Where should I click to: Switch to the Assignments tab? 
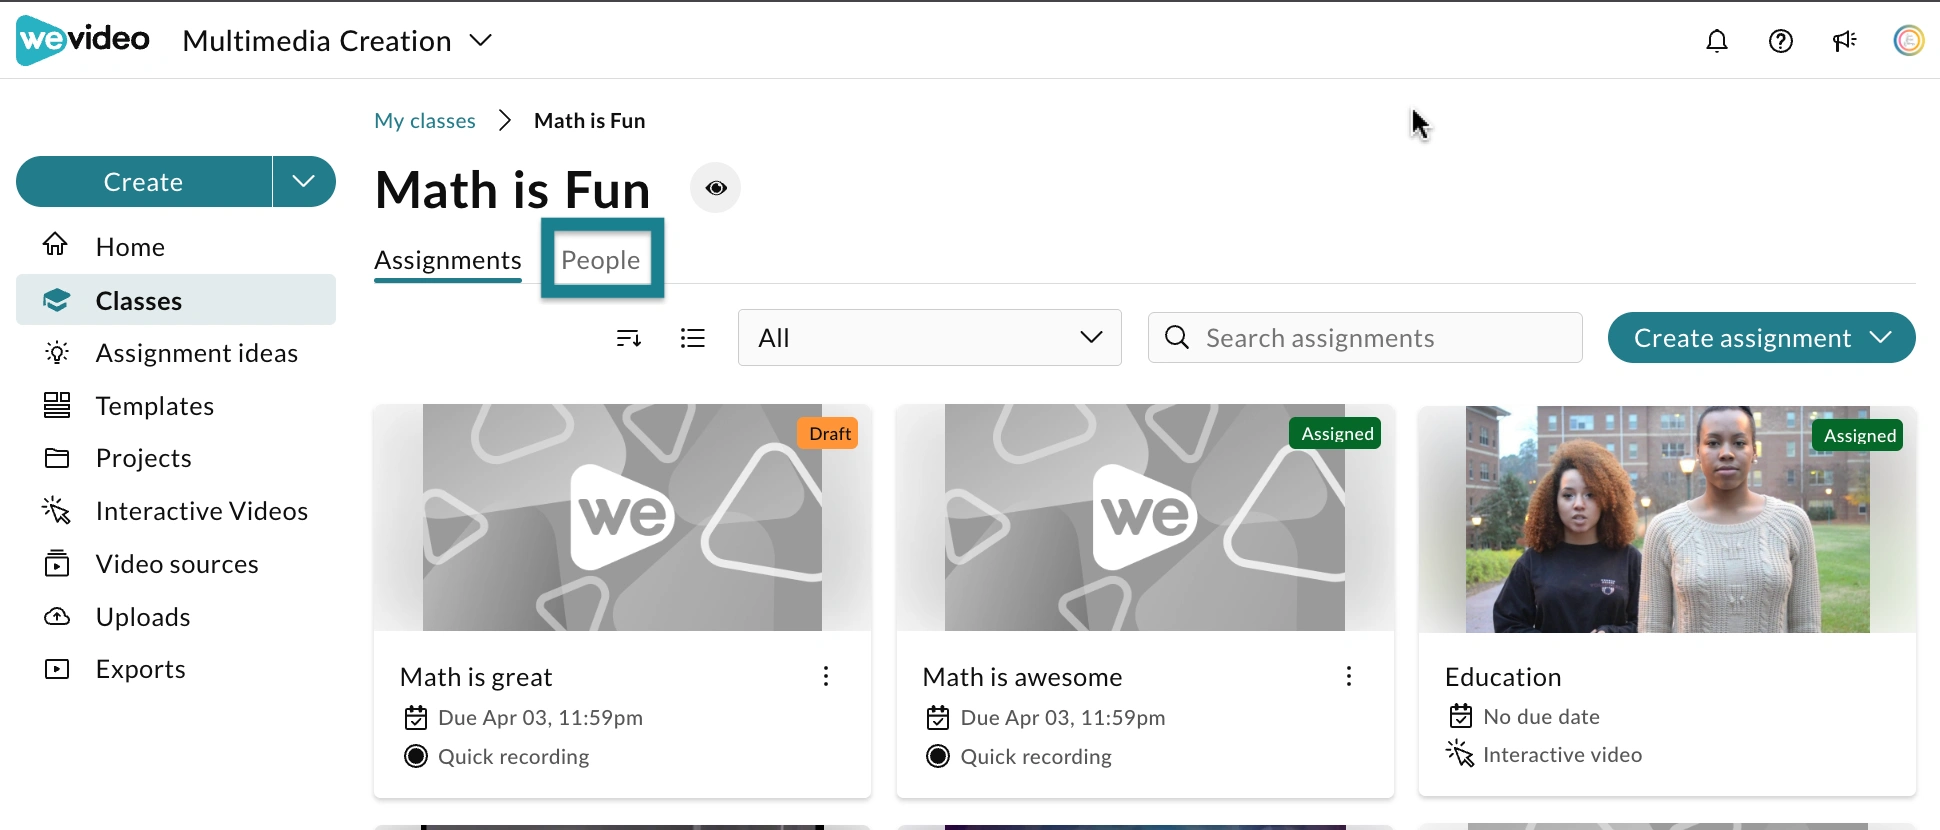pyautogui.click(x=448, y=260)
